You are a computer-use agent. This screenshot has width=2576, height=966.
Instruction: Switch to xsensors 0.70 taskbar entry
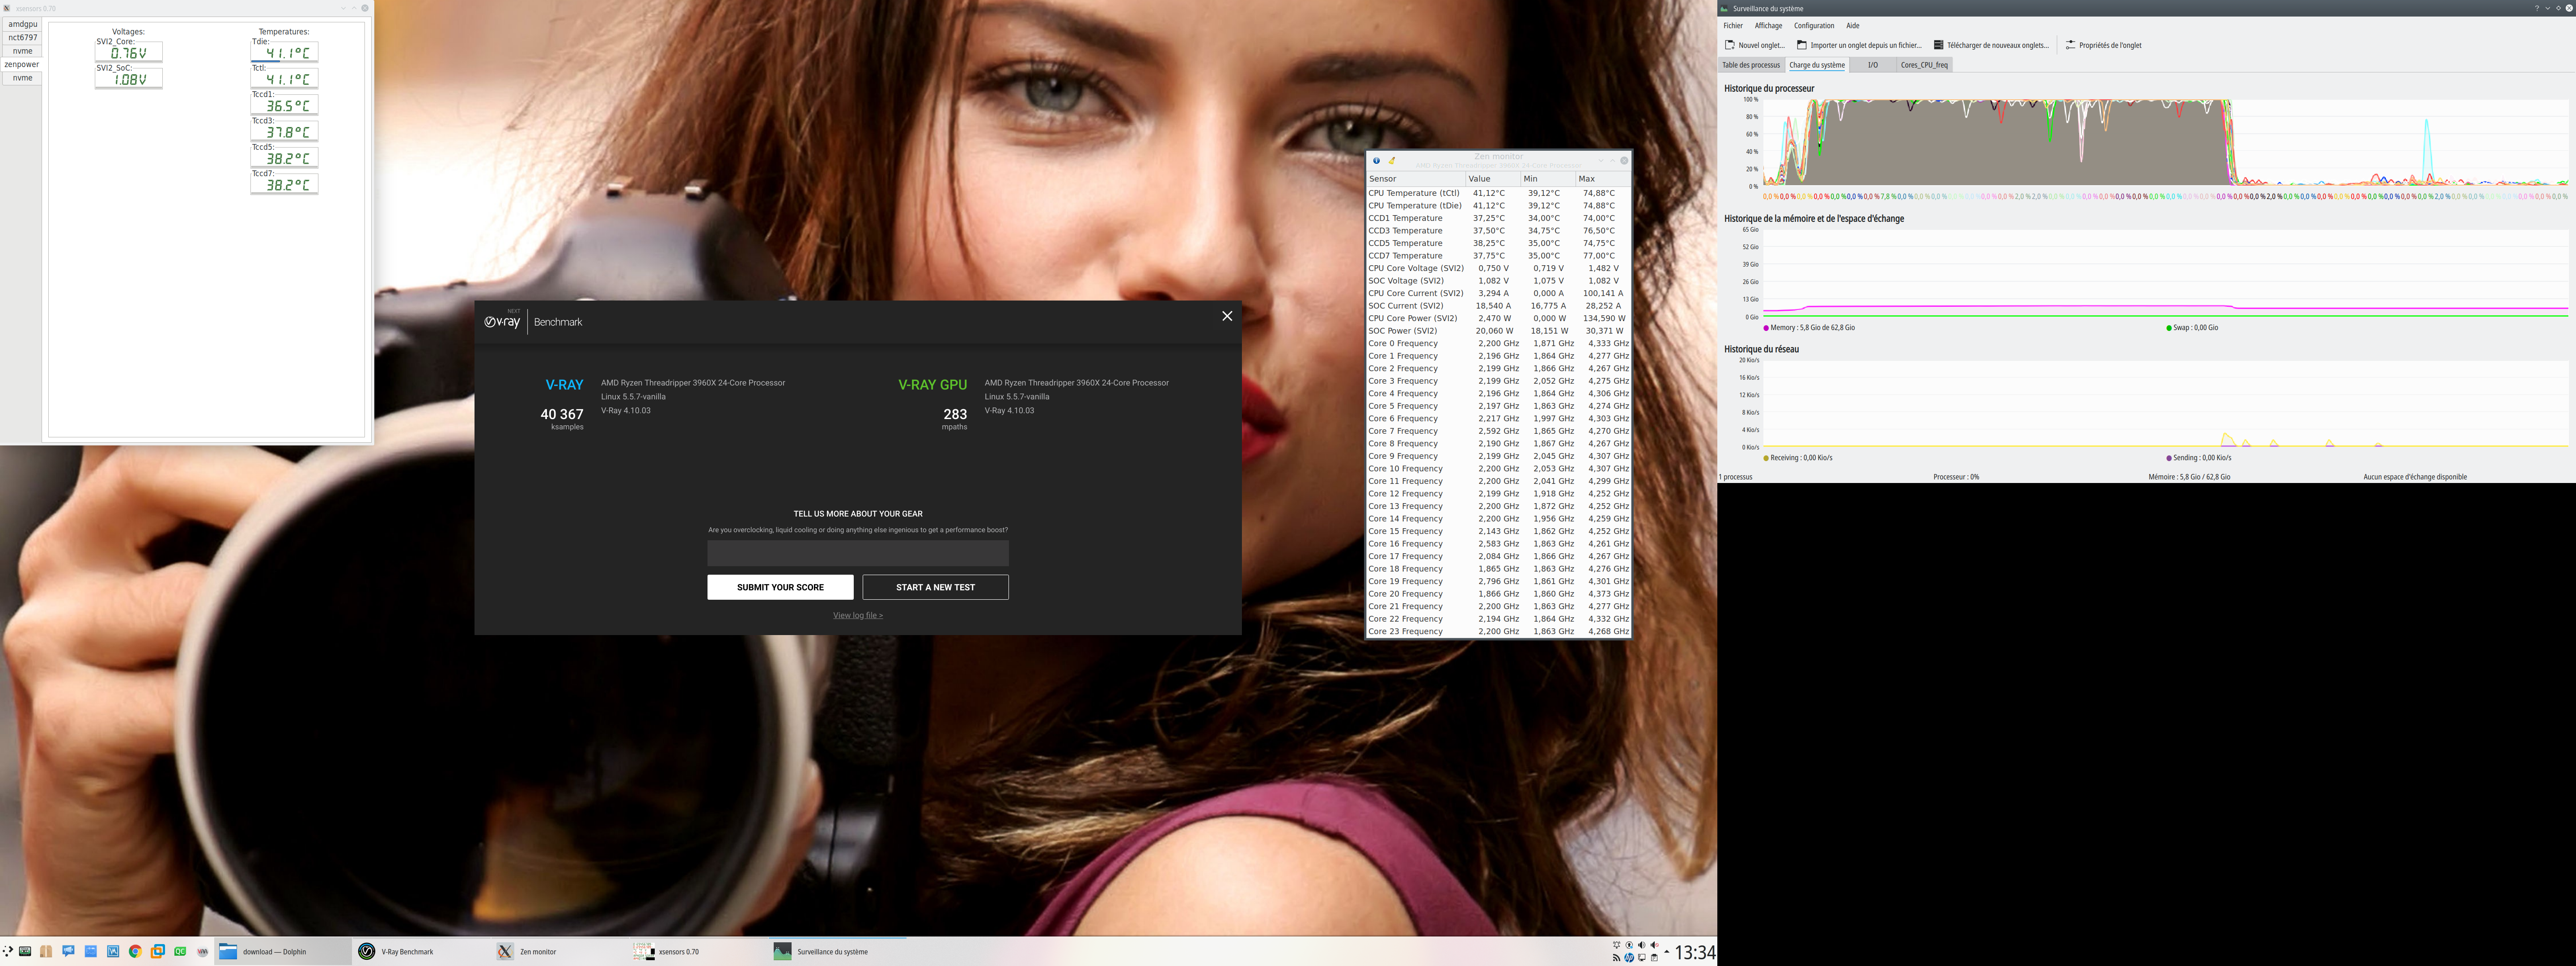click(x=699, y=952)
